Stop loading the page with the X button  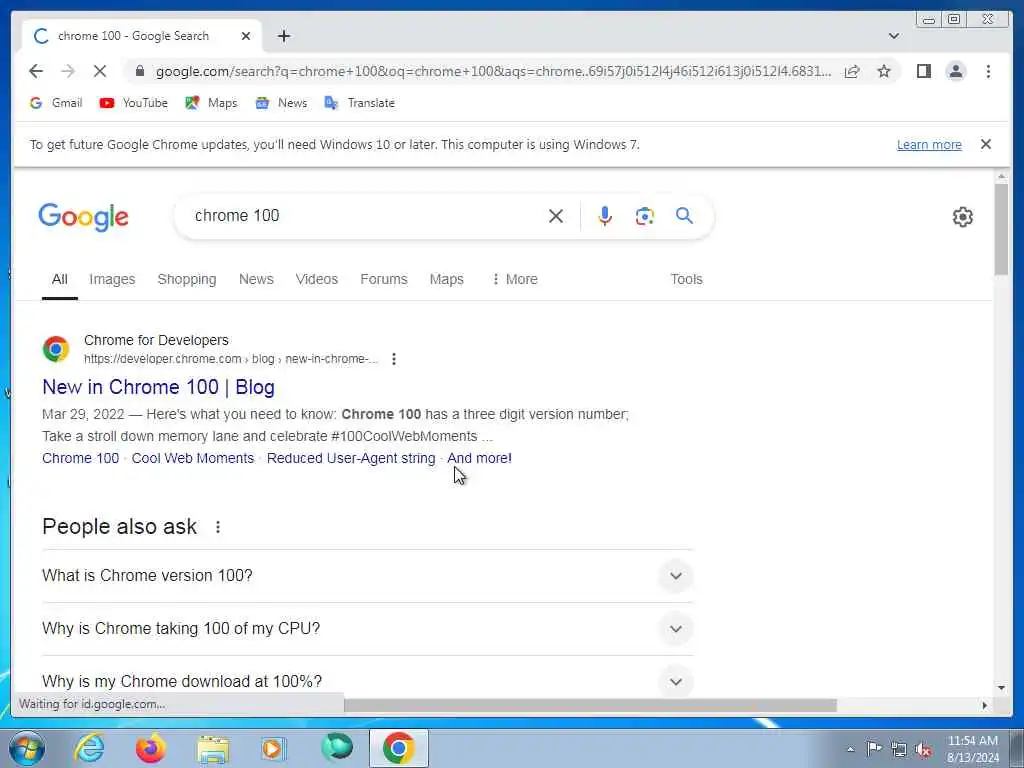coord(100,71)
